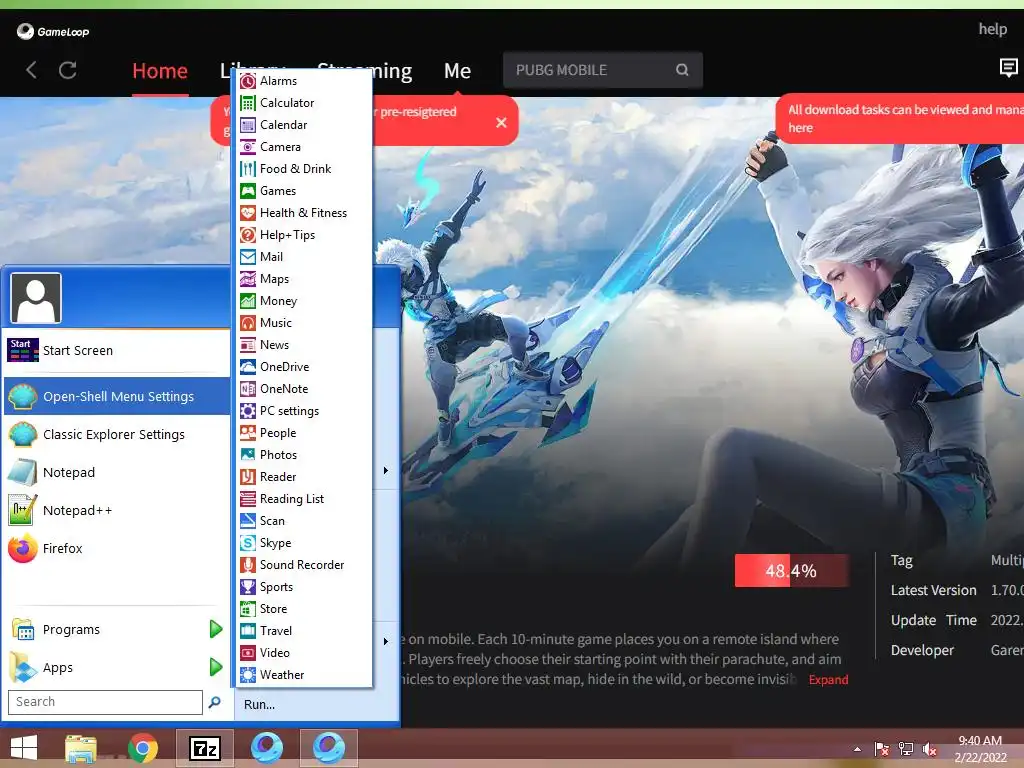Open the Calendar app entry
This screenshot has width=1024, height=768.
tap(304, 125)
